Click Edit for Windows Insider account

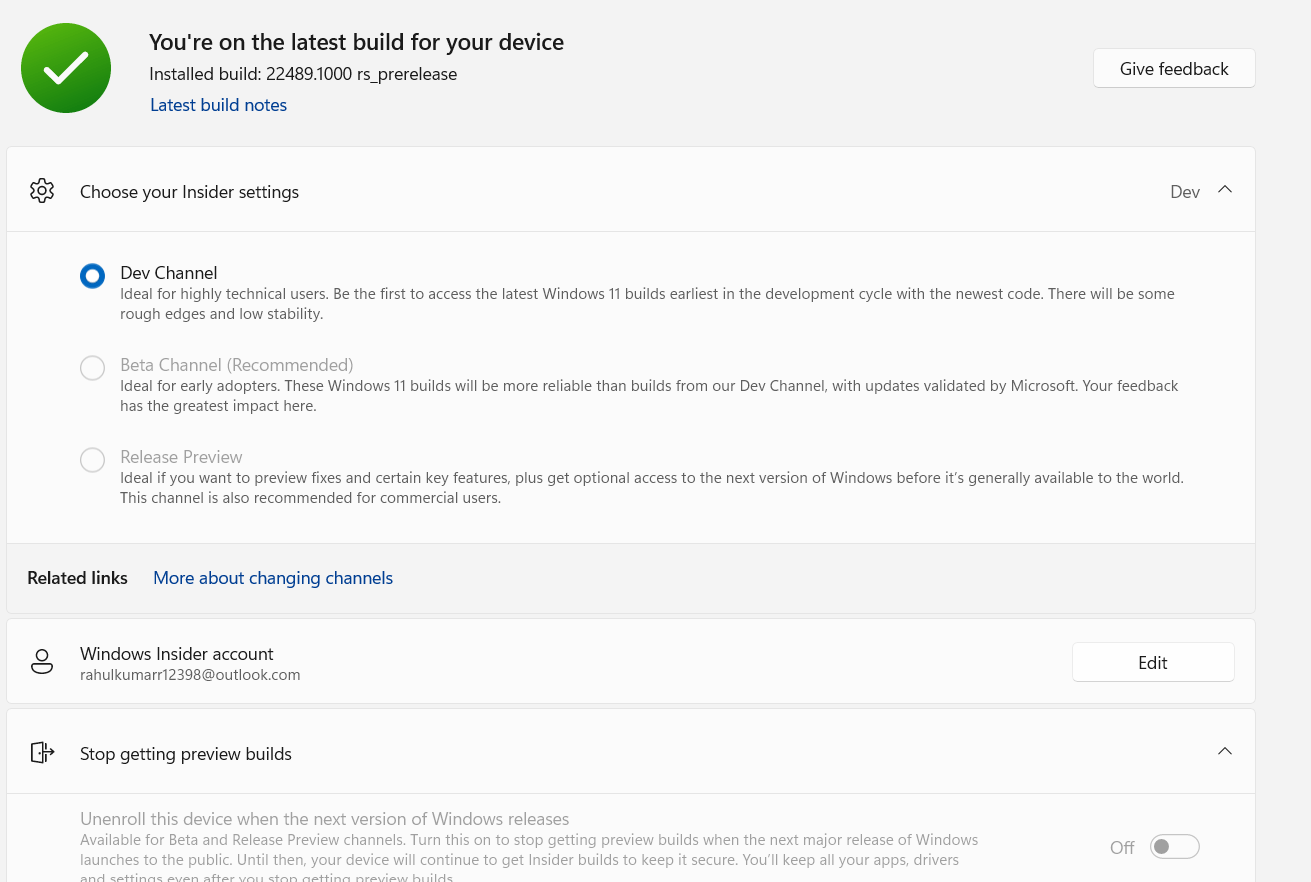point(1153,662)
